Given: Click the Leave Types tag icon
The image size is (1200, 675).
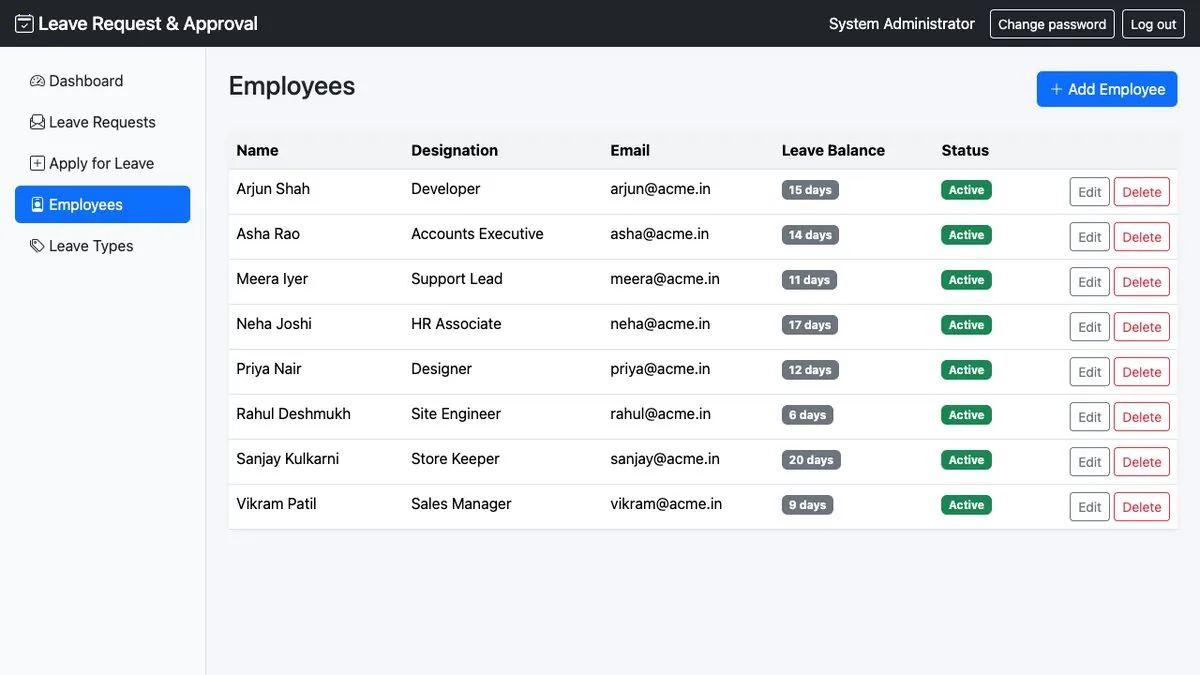Looking at the screenshot, I should 37,245.
